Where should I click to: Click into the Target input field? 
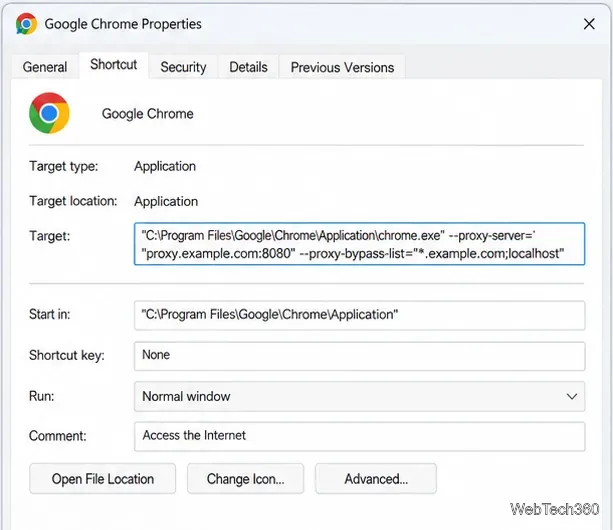click(359, 244)
